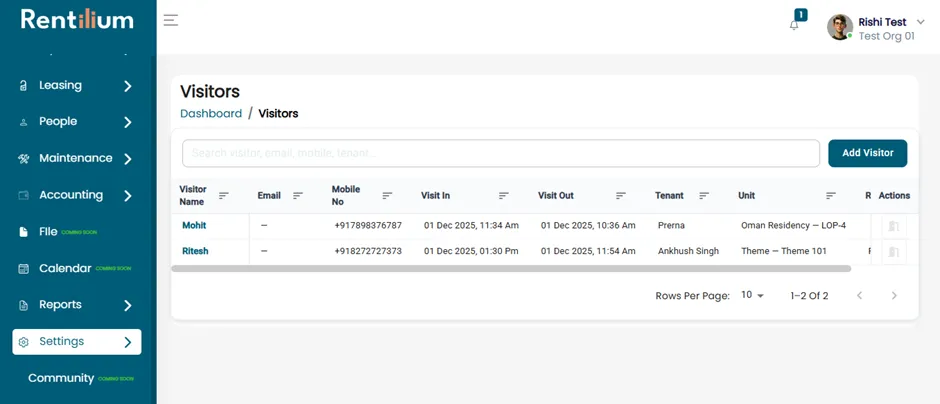
Task: Go to Dashboard breadcrumb link
Action: [211, 113]
